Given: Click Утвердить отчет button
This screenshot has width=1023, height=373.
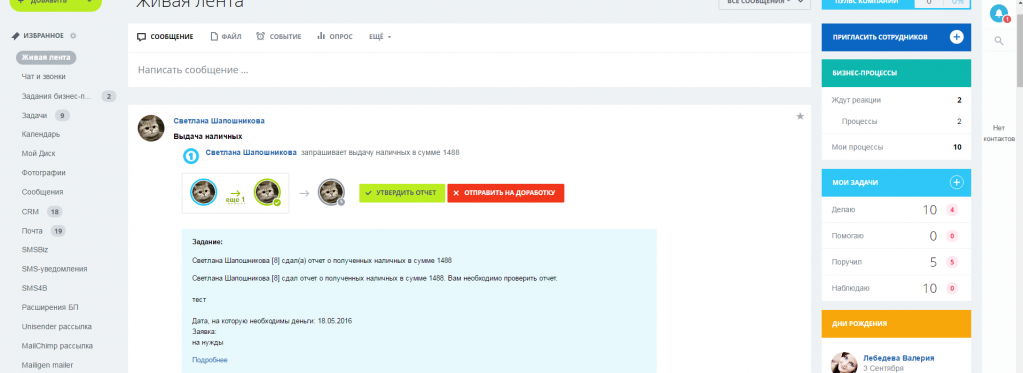Looking at the screenshot, I should [402, 193].
